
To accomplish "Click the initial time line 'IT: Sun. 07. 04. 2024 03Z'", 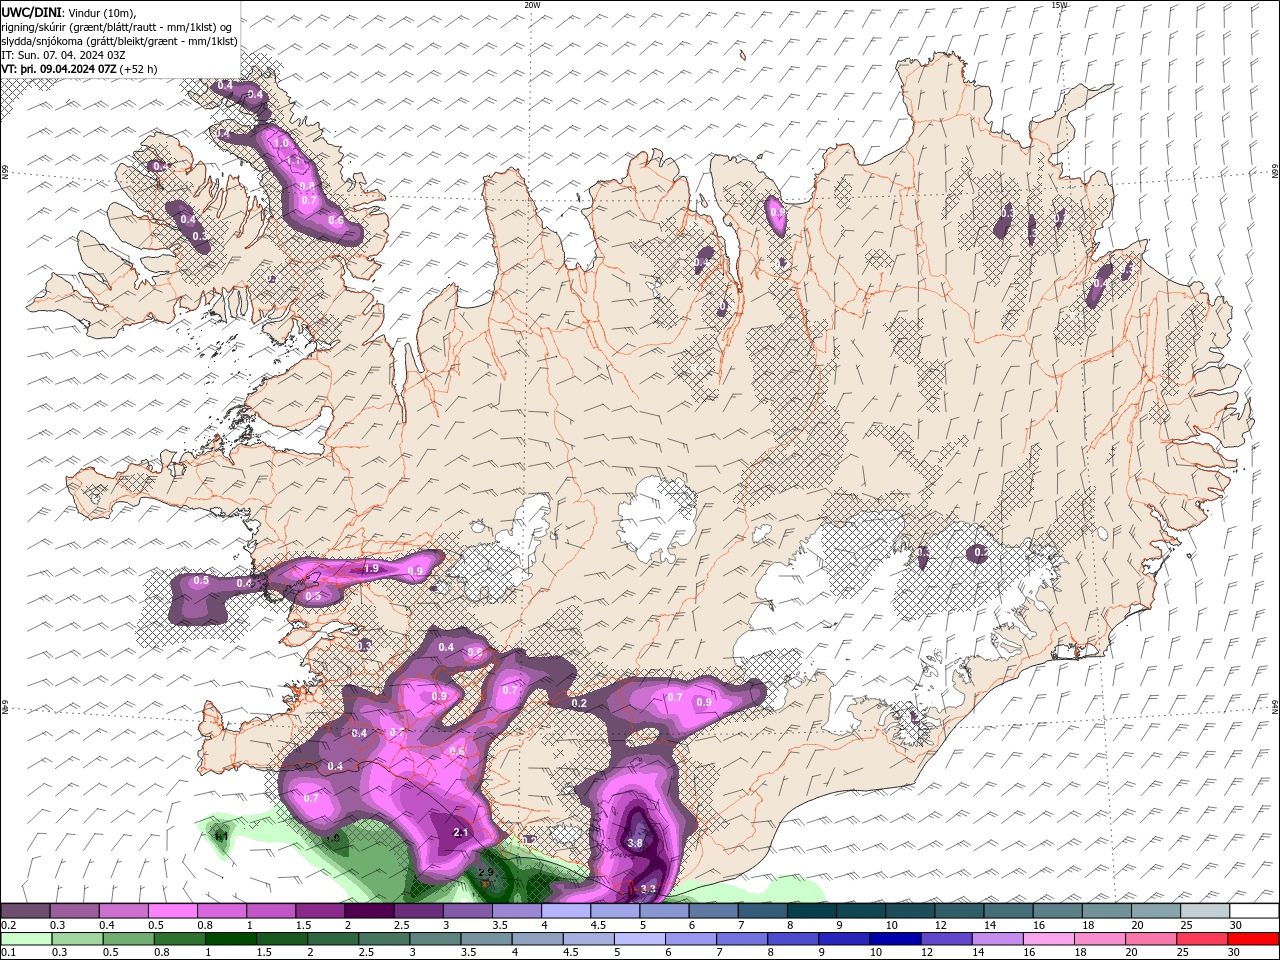I will point(62,55).
